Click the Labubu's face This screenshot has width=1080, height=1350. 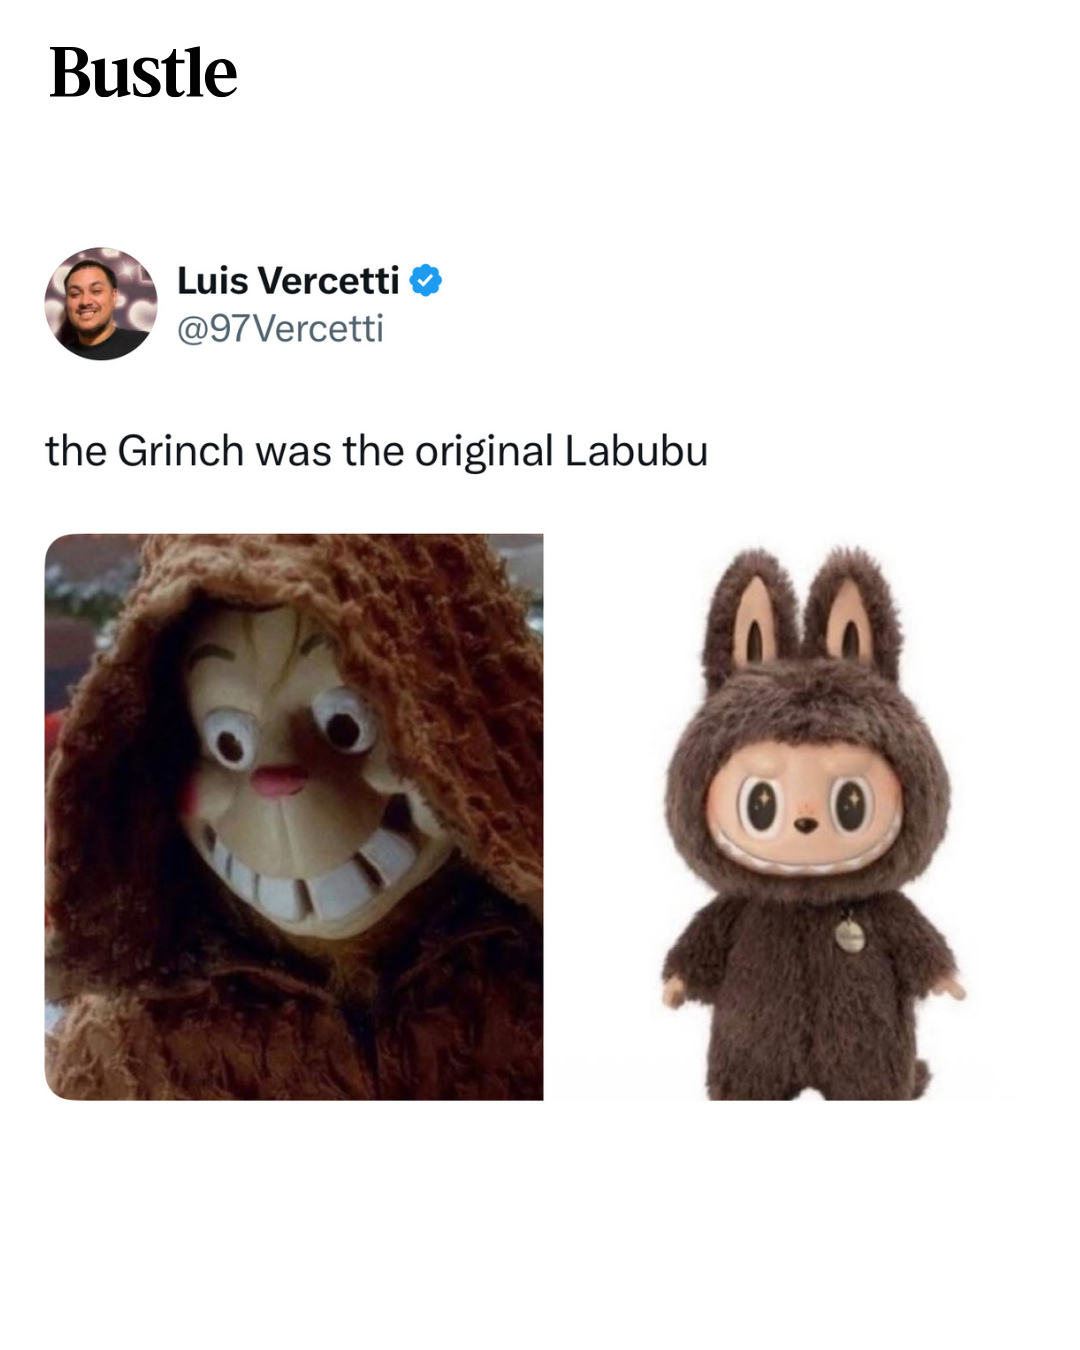tap(806, 812)
